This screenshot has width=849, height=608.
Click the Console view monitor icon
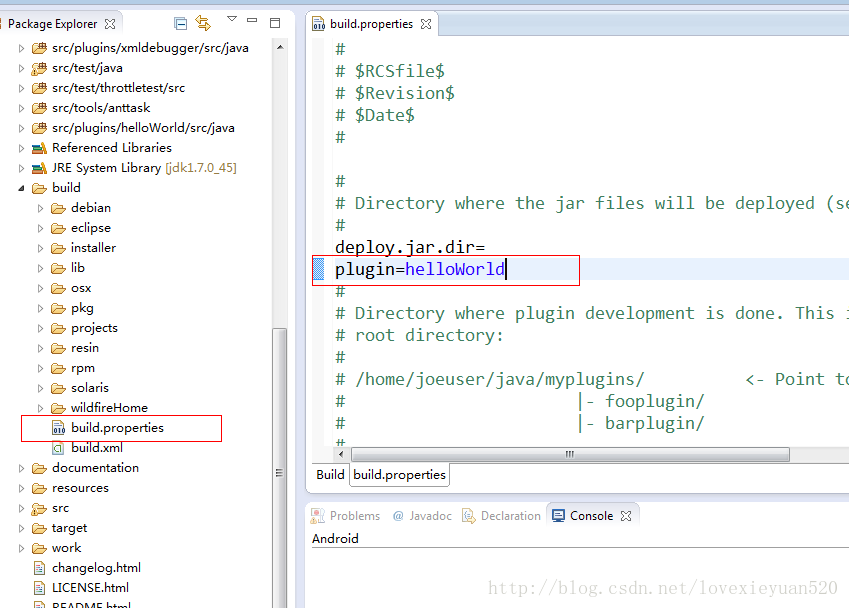click(558, 515)
